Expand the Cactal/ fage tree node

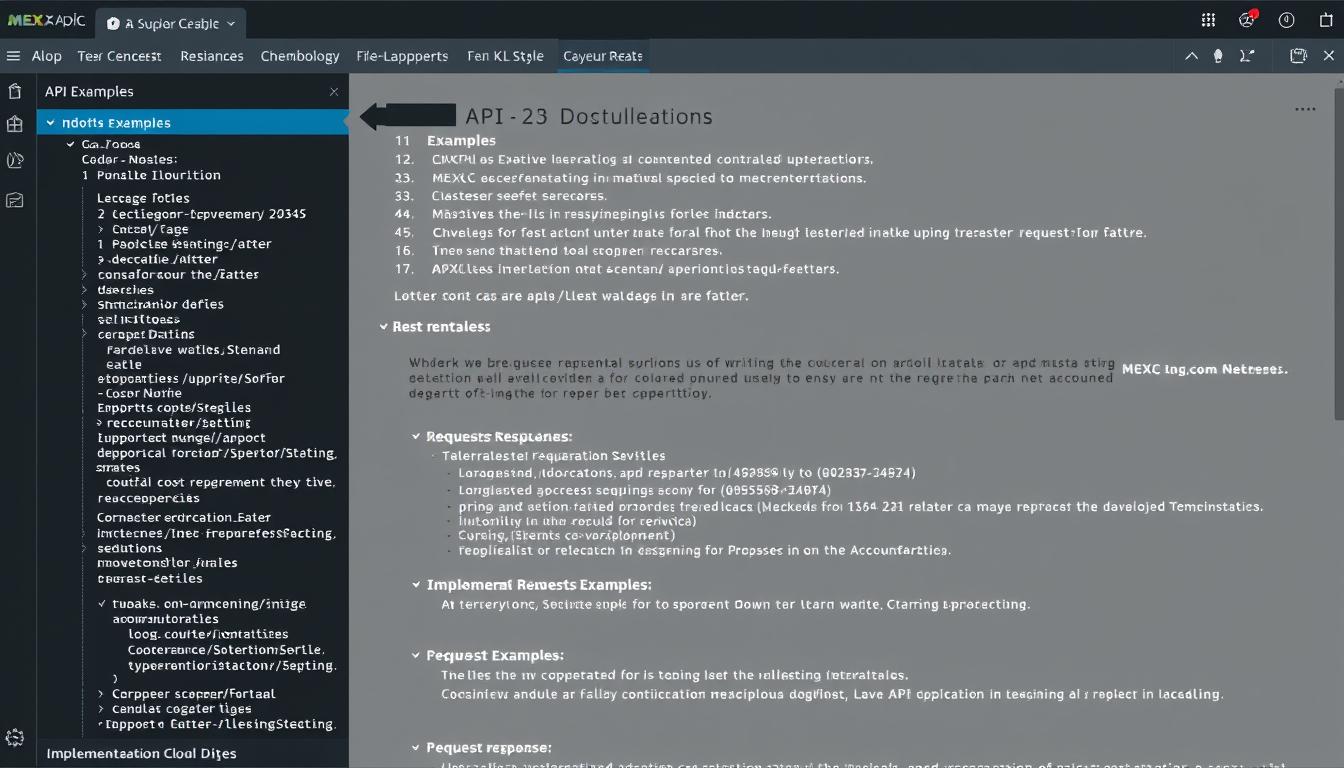[x=101, y=229]
